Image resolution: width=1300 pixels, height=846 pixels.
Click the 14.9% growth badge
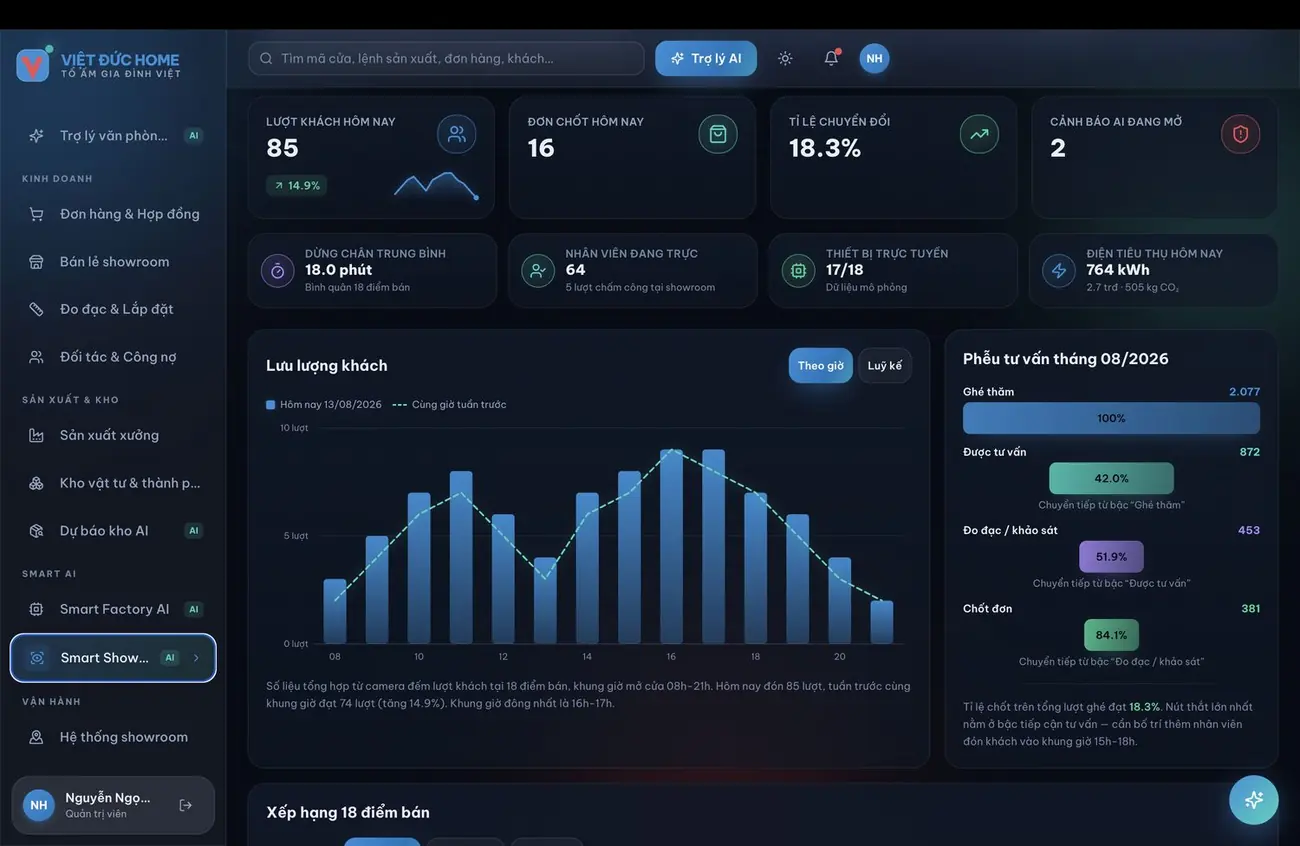point(297,185)
